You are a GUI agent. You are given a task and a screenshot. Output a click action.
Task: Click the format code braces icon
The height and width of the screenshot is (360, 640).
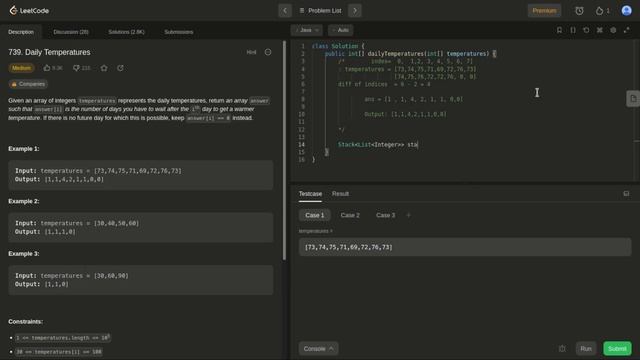[x=573, y=30]
